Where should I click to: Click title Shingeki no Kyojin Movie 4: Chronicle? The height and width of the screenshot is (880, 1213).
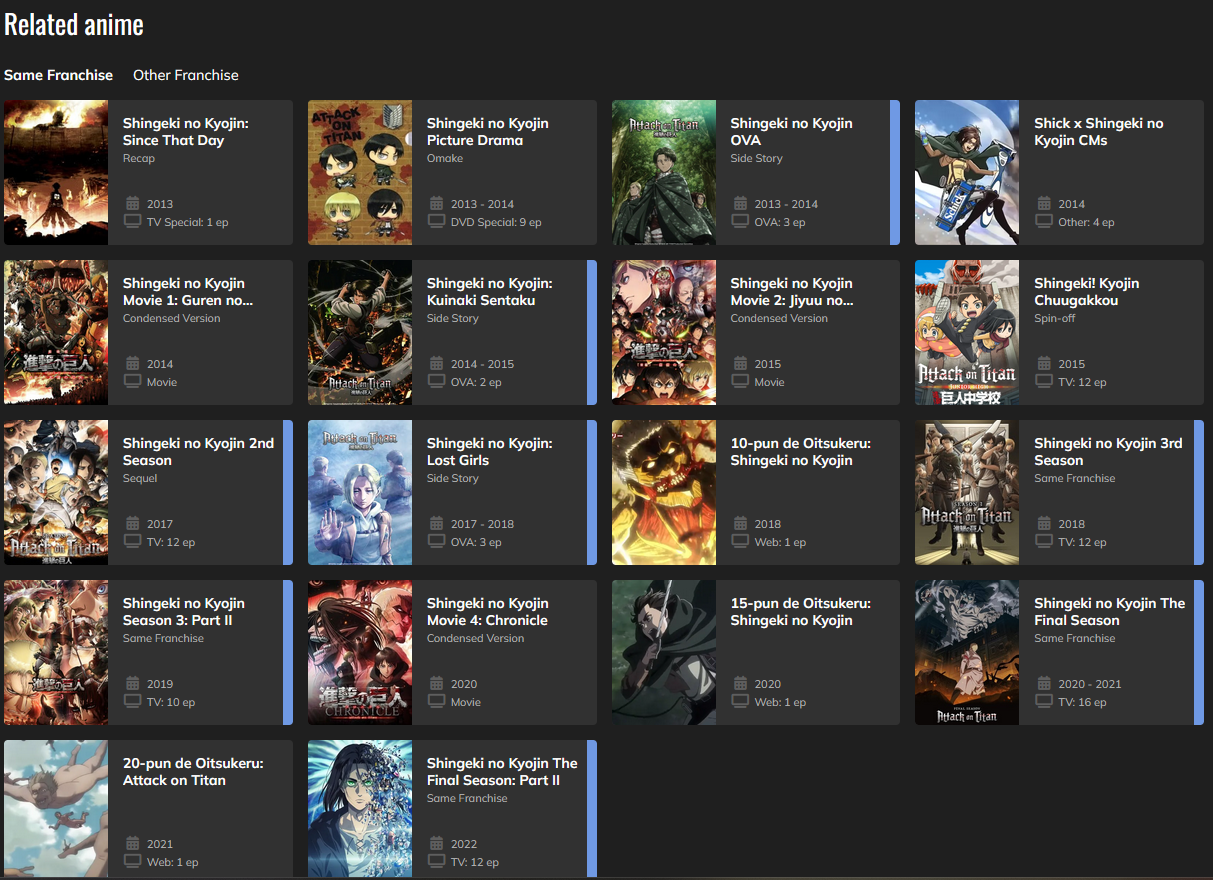click(488, 612)
